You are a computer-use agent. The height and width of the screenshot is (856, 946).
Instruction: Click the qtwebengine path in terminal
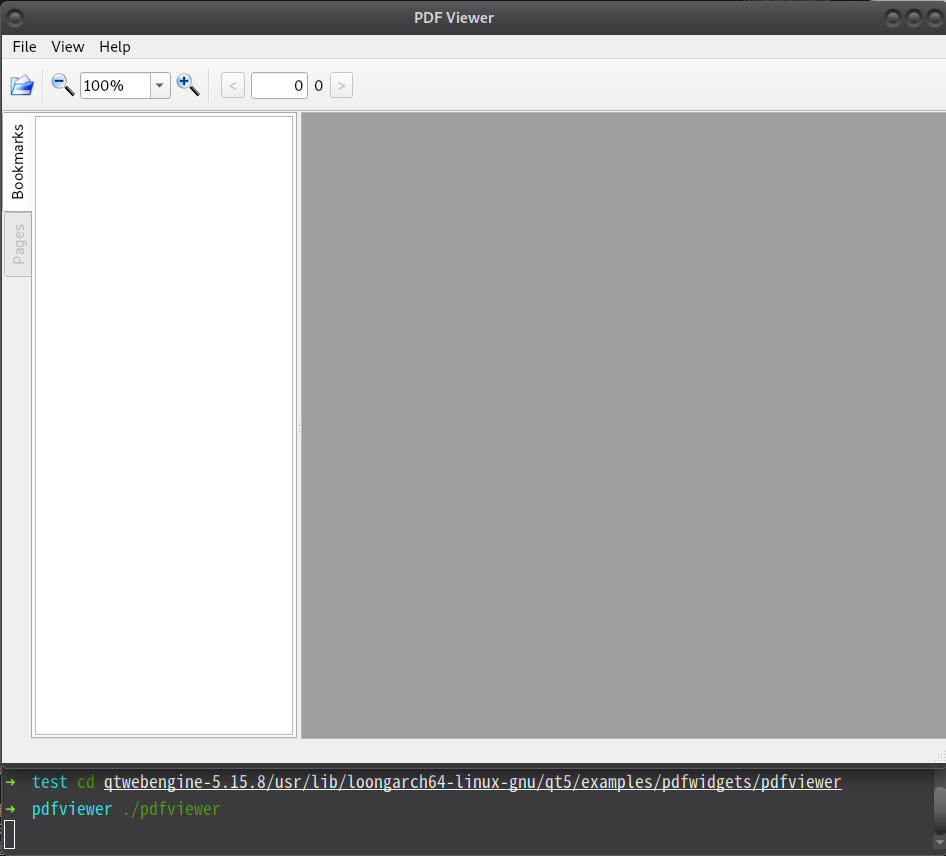coord(472,782)
